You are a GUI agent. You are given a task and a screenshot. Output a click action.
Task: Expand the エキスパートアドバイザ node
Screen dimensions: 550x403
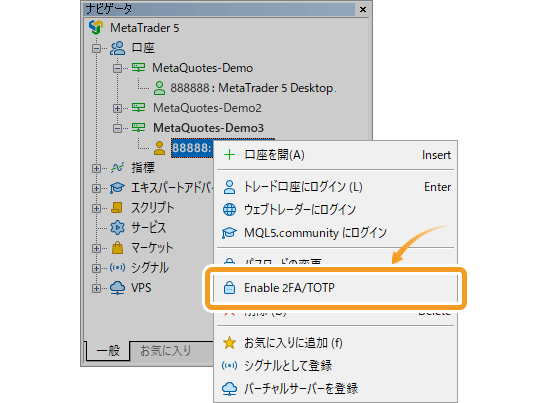tap(96, 188)
